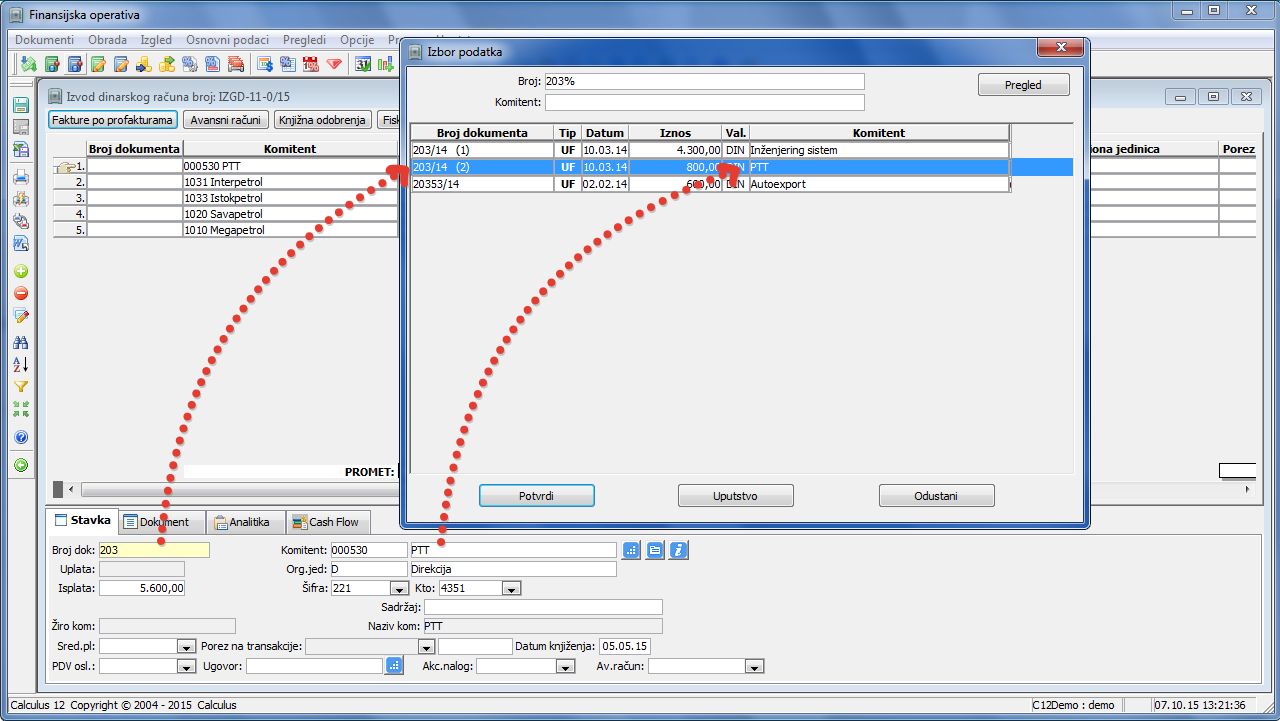Click the red gem toolbar icon
The height and width of the screenshot is (721, 1280).
[x=333, y=65]
